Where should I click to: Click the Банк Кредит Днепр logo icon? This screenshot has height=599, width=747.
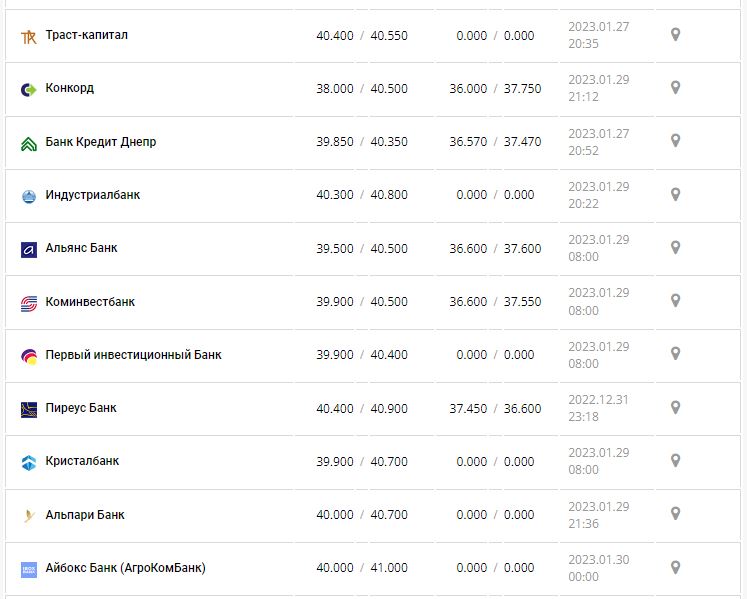(x=28, y=143)
